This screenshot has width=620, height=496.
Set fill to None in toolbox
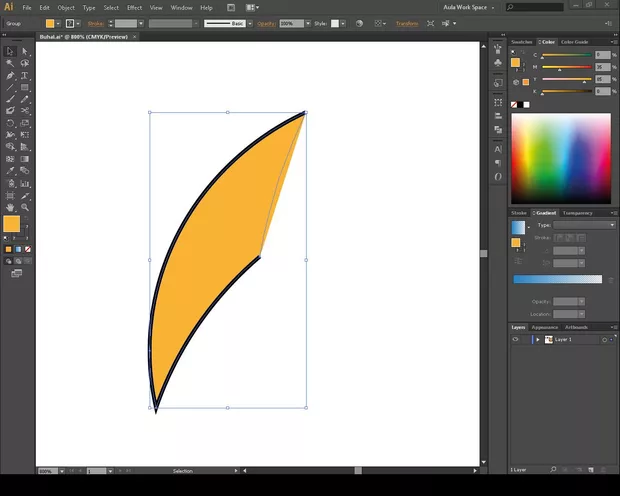click(x=27, y=248)
